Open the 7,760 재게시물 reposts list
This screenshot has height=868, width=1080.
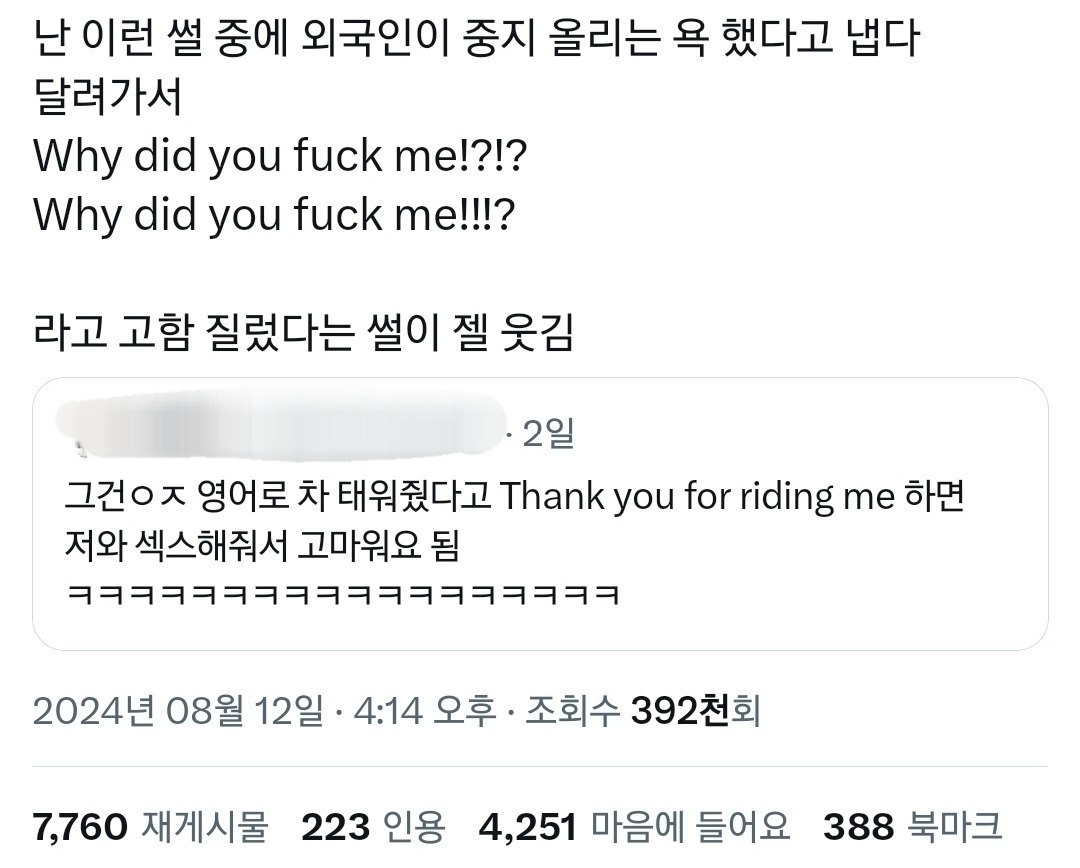click(151, 827)
